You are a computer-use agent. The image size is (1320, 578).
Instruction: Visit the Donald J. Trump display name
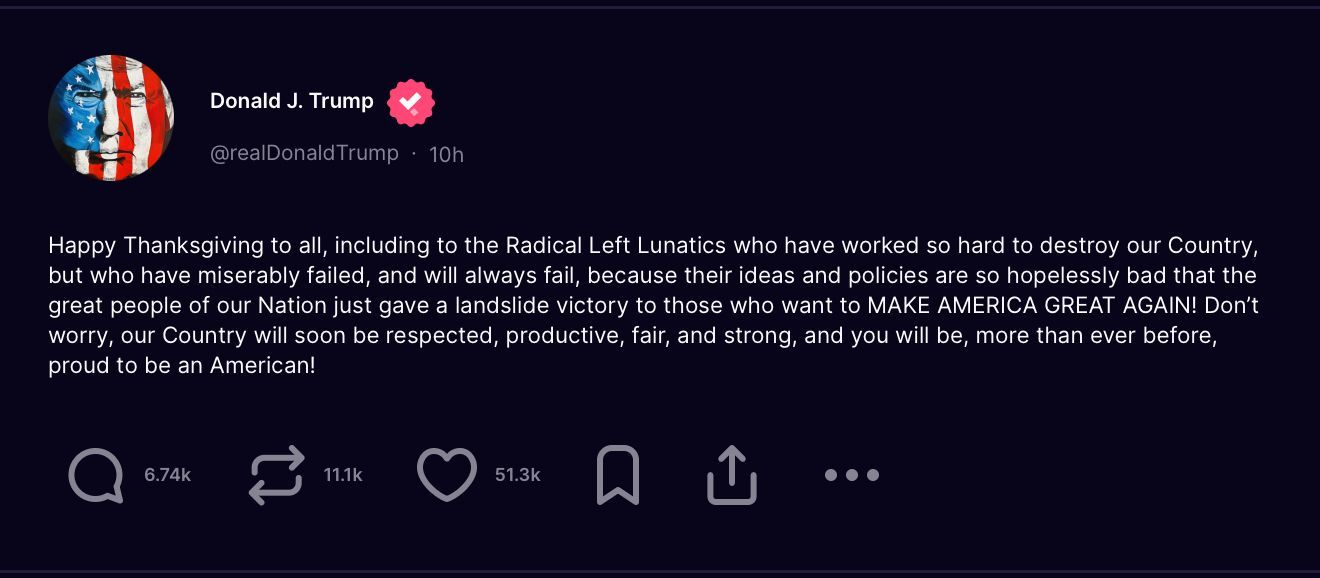point(292,101)
